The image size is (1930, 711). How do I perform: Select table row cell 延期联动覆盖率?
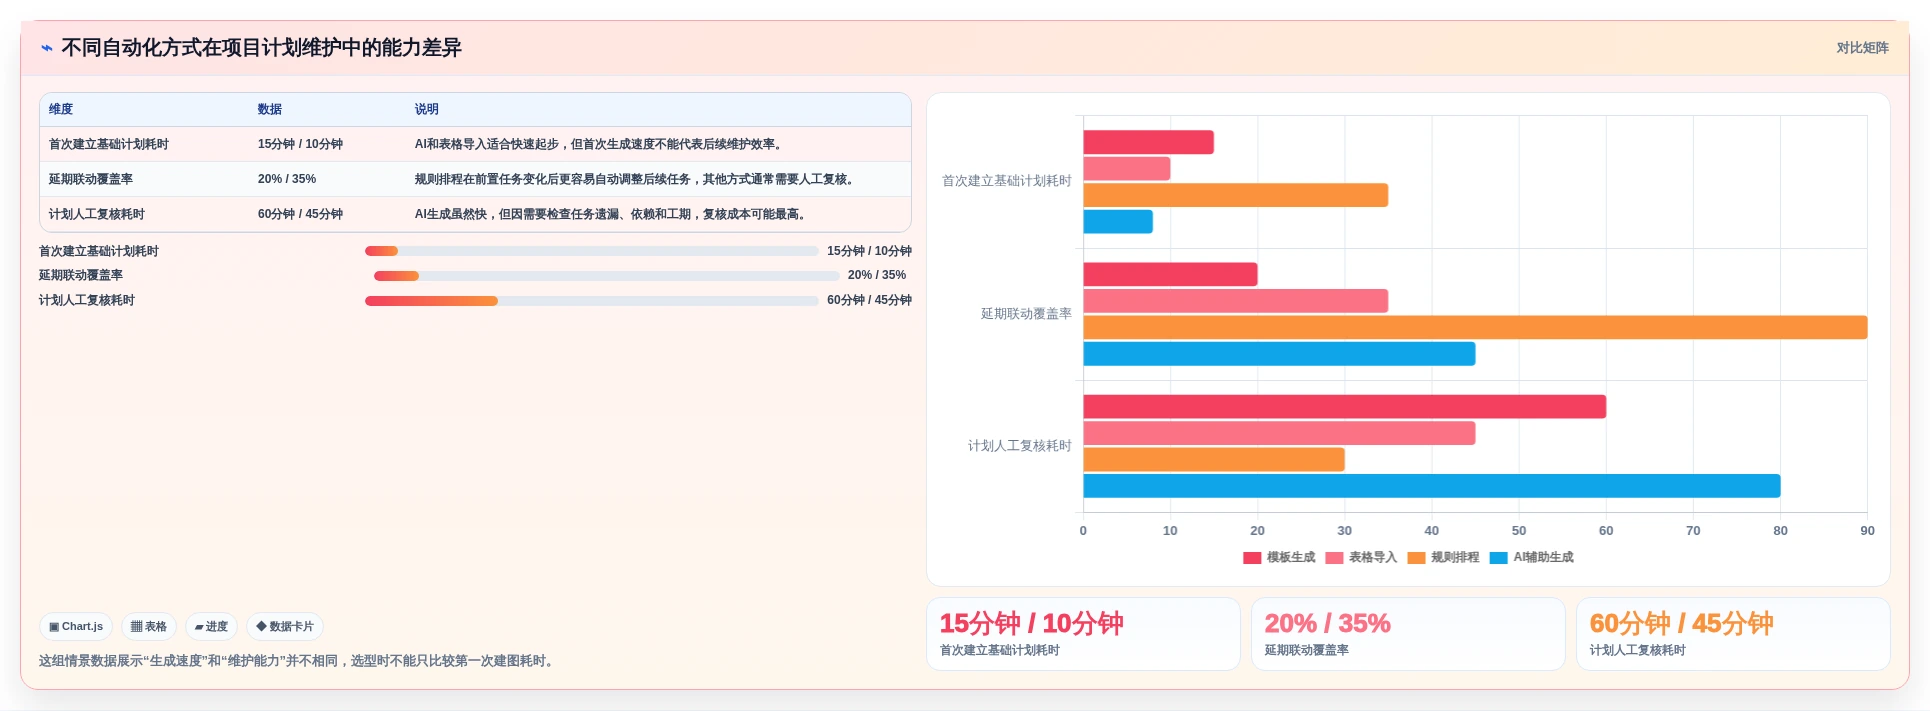coord(91,179)
